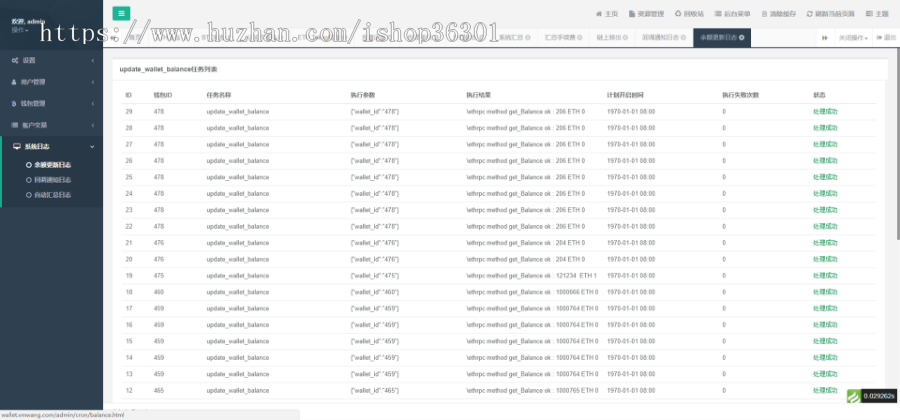
Task: Open 资源管理 in the top bar
Action: [x=646, y=14]
